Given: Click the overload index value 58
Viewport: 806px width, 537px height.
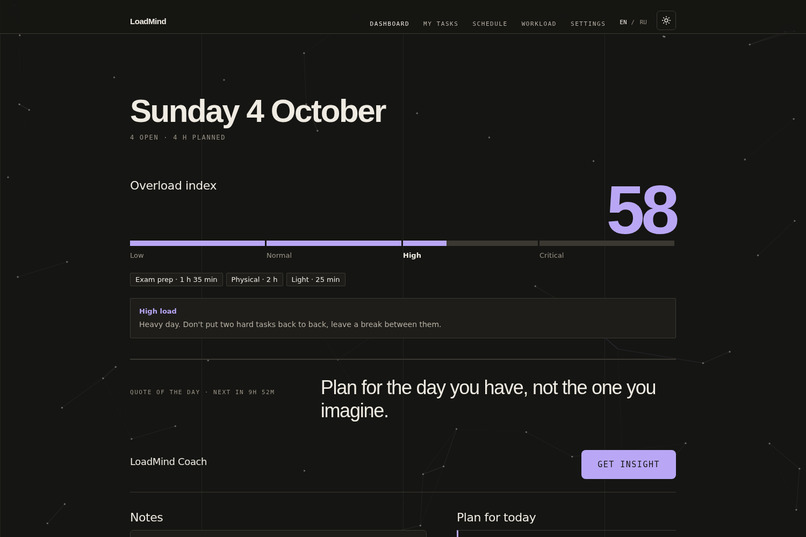Looking at the screenshot, I should [642, 210].
